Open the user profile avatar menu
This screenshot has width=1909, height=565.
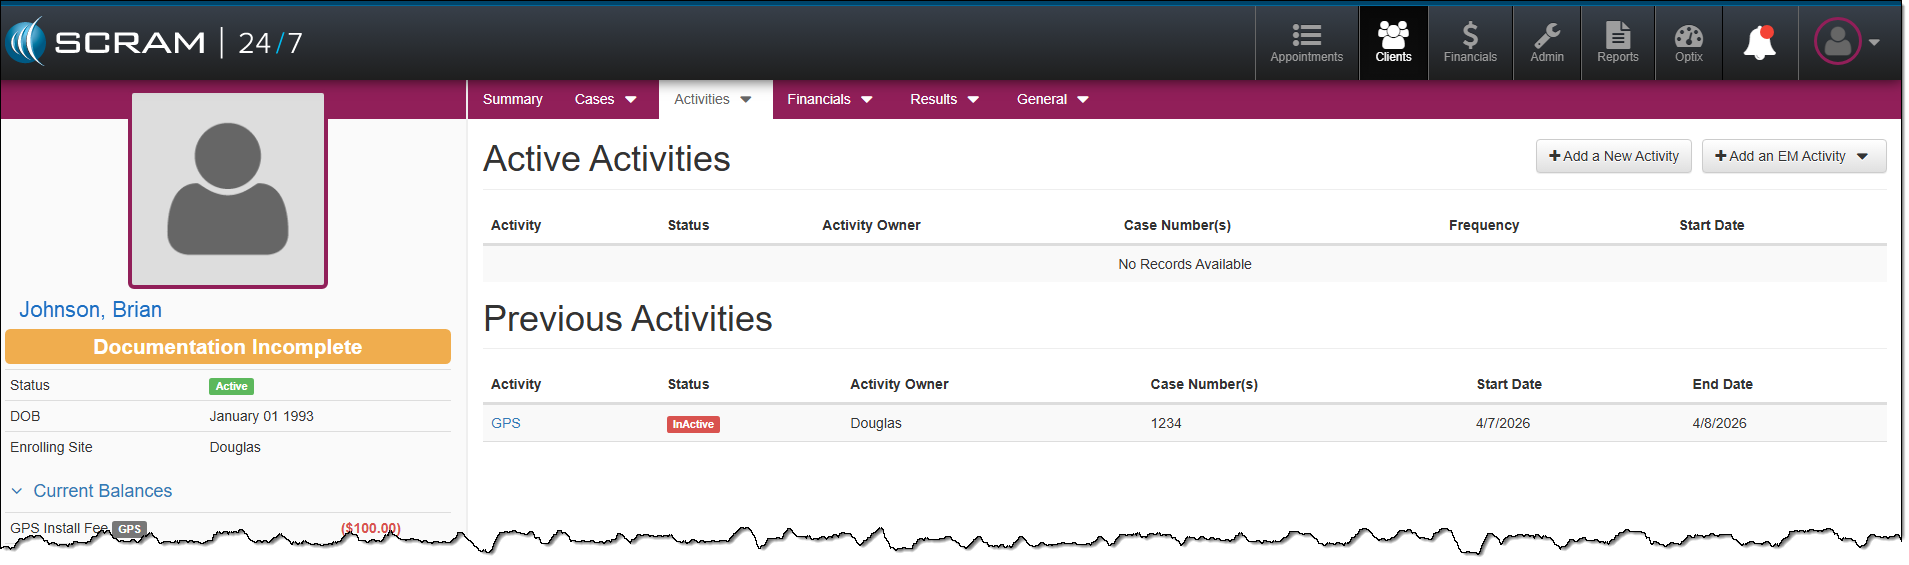(1846, 42)
